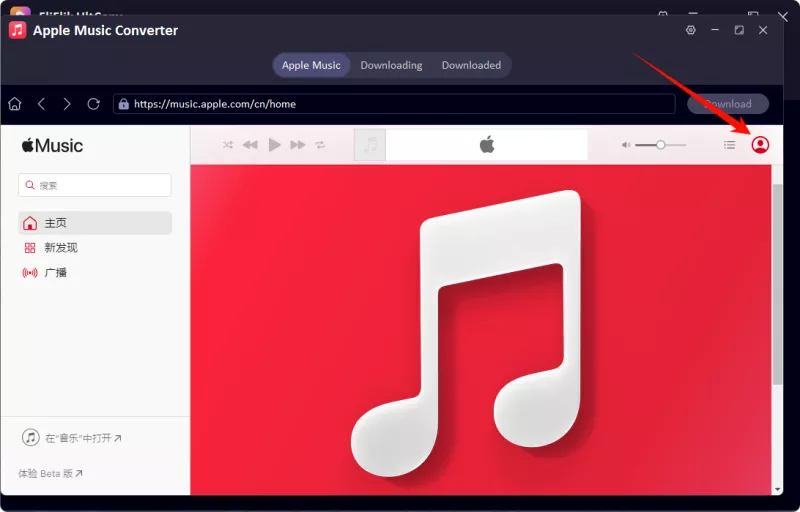Open the 体验 Beta 版 link
Screen dimensions: 800x512
coord(51,474)
